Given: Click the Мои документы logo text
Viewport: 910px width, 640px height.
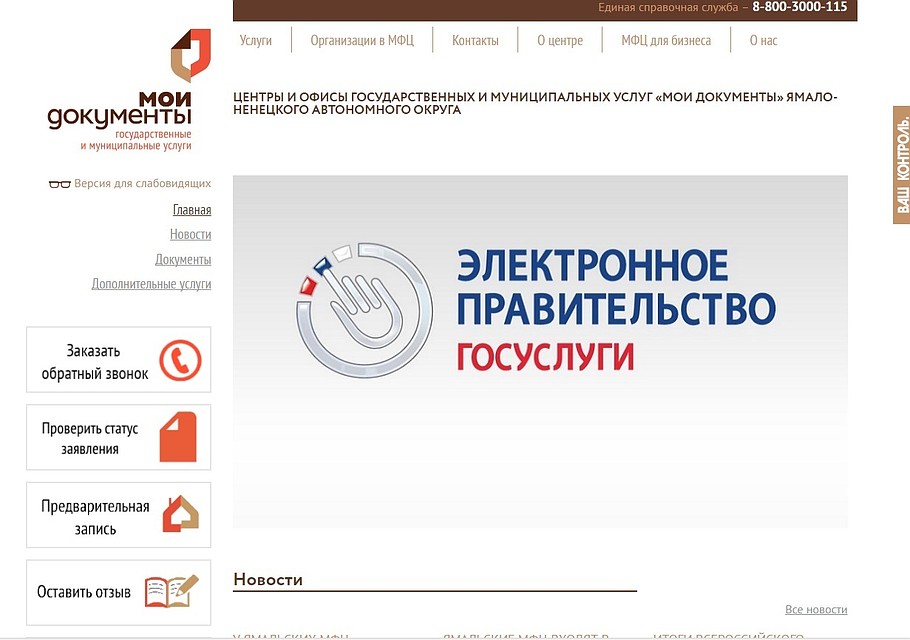Looking at the screenshot, I should tap(120, 110).
